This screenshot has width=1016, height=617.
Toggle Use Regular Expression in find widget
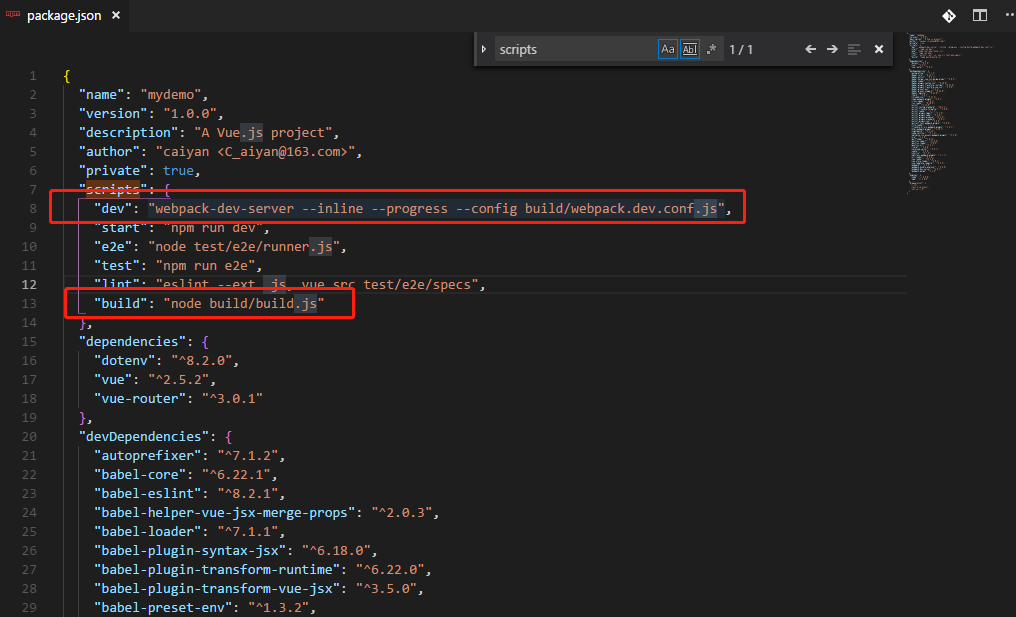pyautogui.click(x=711, y=49)
